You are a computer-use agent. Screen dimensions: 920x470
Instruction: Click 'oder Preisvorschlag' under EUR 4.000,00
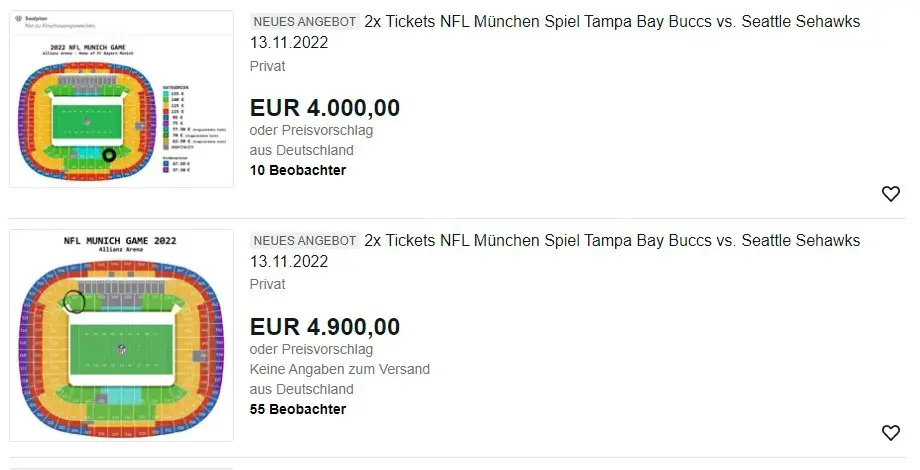point(311,131)
